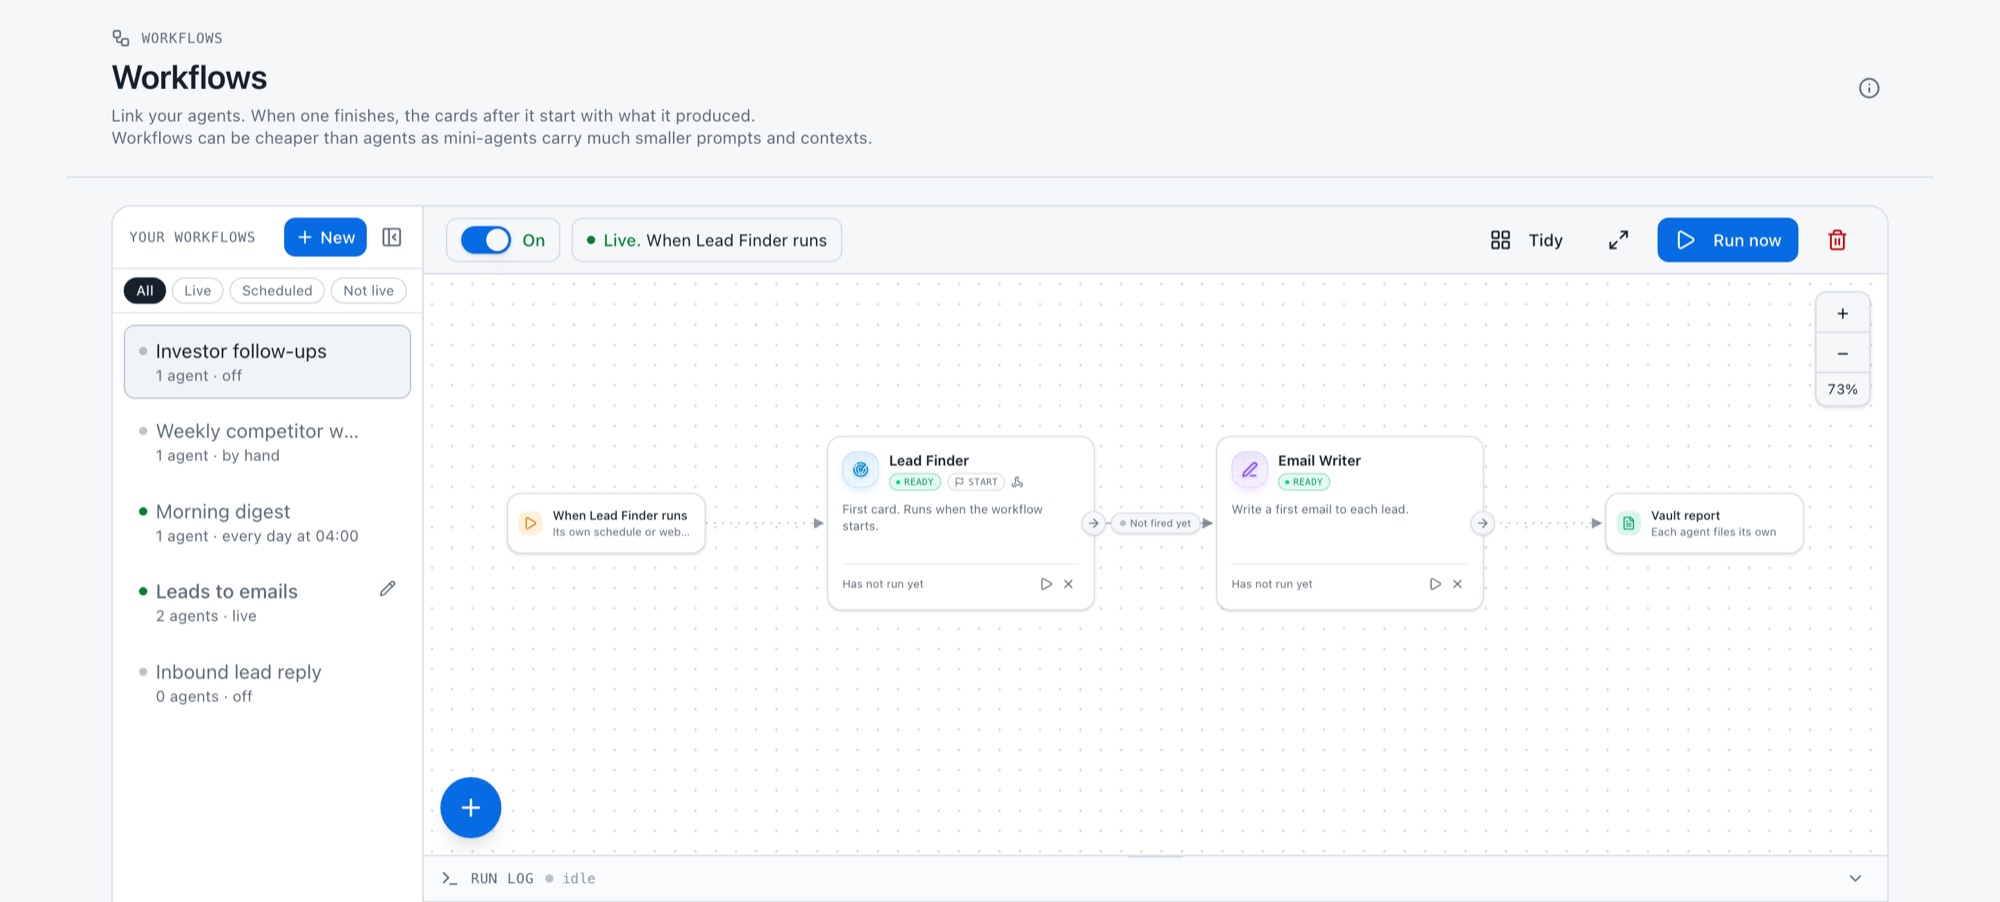Run the Lead Finder card play icon
This screenshot has height=902, width=2000.
coord(1046,584)
